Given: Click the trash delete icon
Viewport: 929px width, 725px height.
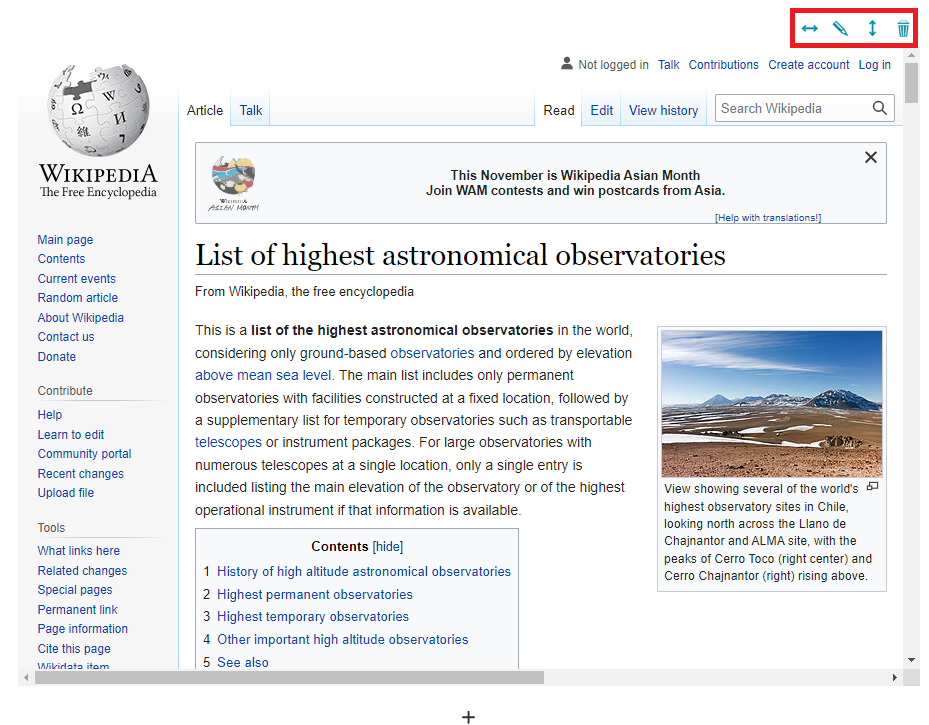Looking at the screenshot, I should point(903,29).
